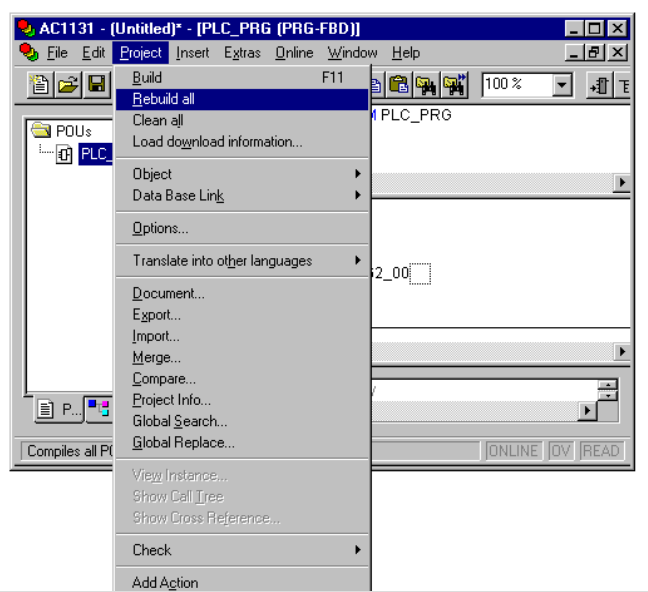The height and width of the screenshot is (592, 648).
Task: Open the Online menu
Action: (294, 53)
